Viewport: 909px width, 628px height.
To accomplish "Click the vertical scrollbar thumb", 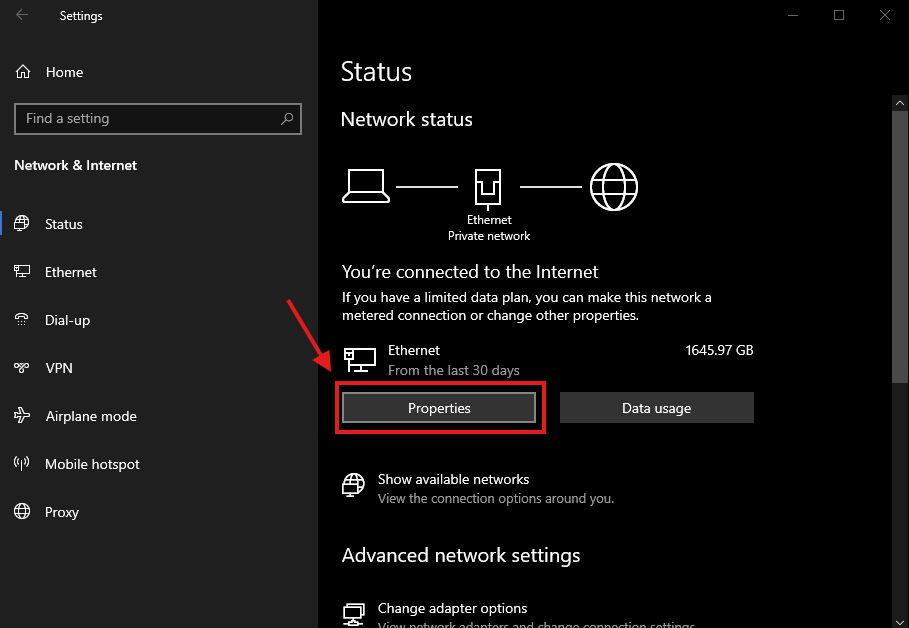I will pos(900,246).
